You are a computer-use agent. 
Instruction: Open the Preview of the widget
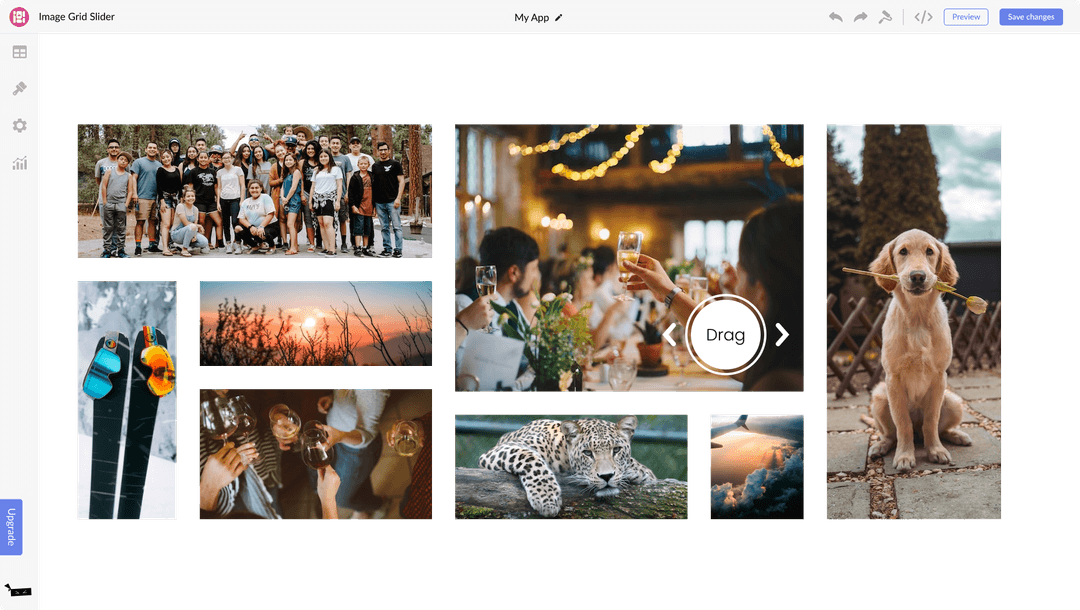pyautogui.click(x=965, y=16)
